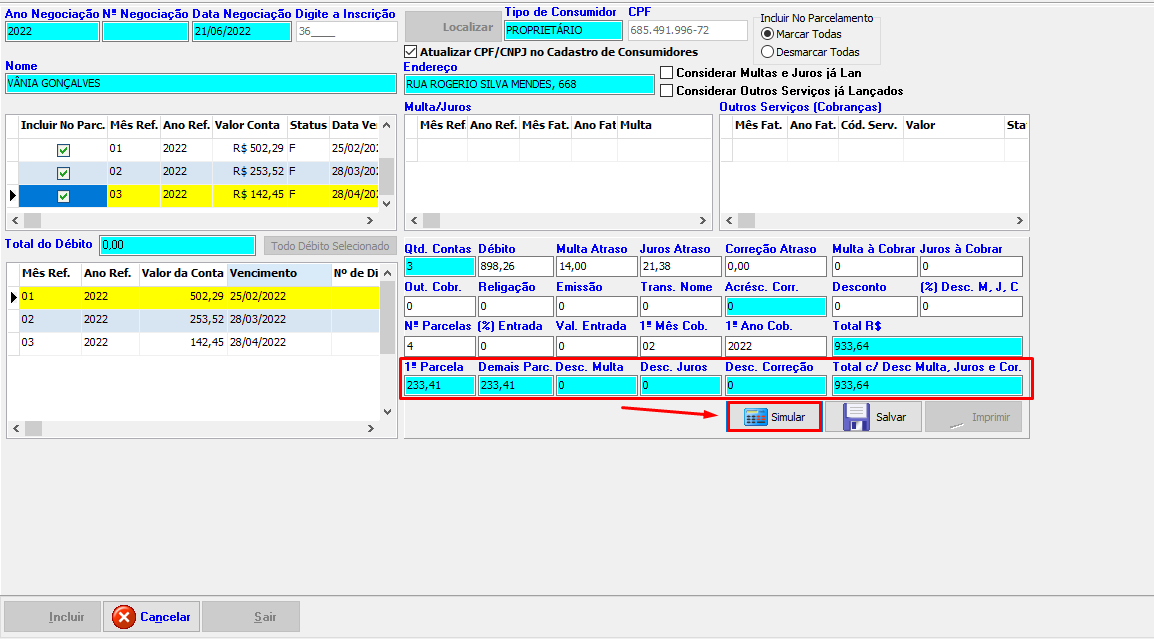Select the Desmarcar Todas radio option

768,52
